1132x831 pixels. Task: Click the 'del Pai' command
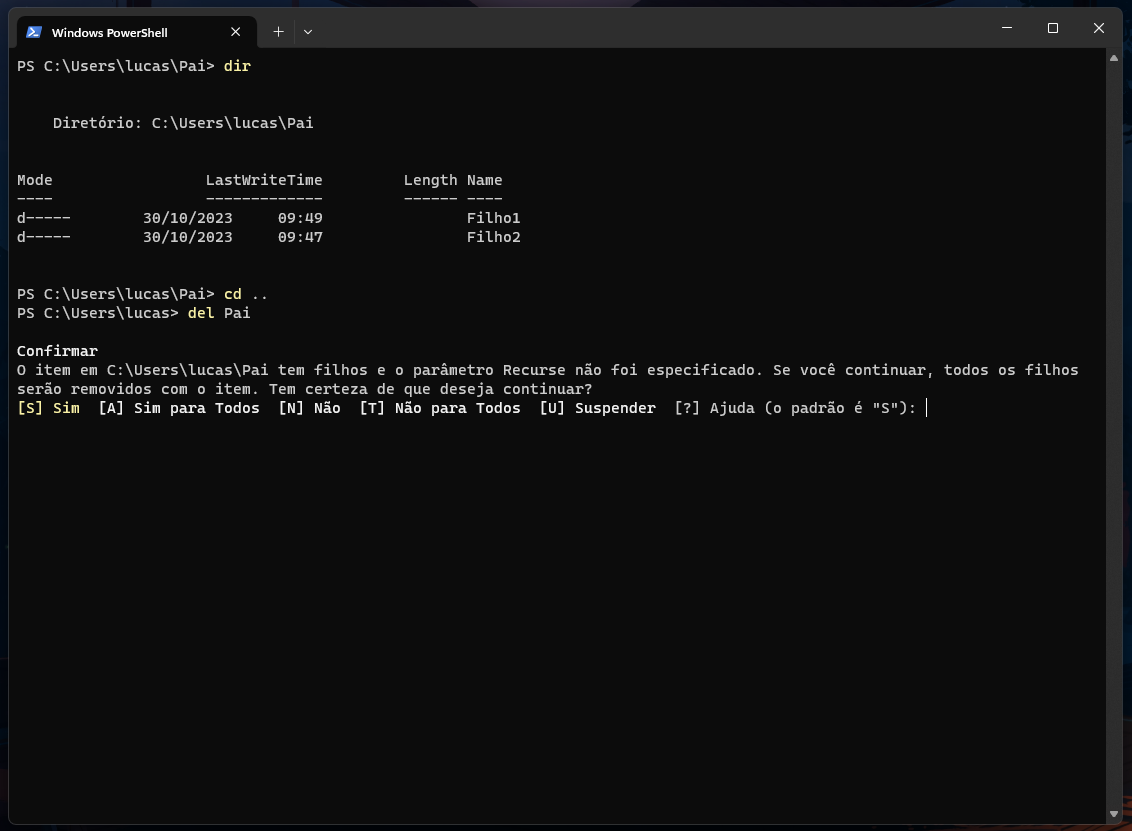point(219,313)
